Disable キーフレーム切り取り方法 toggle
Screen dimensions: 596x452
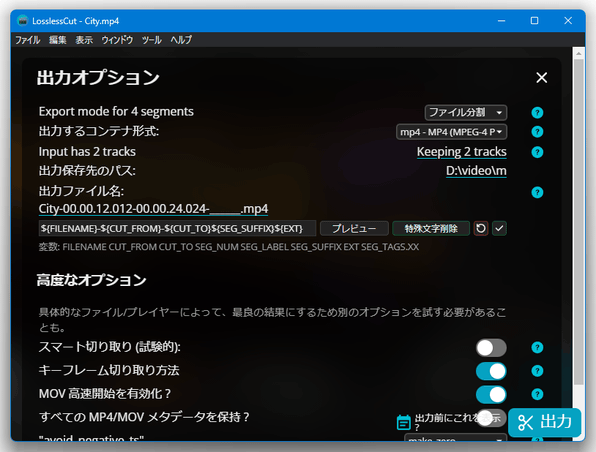click(491, 371)
